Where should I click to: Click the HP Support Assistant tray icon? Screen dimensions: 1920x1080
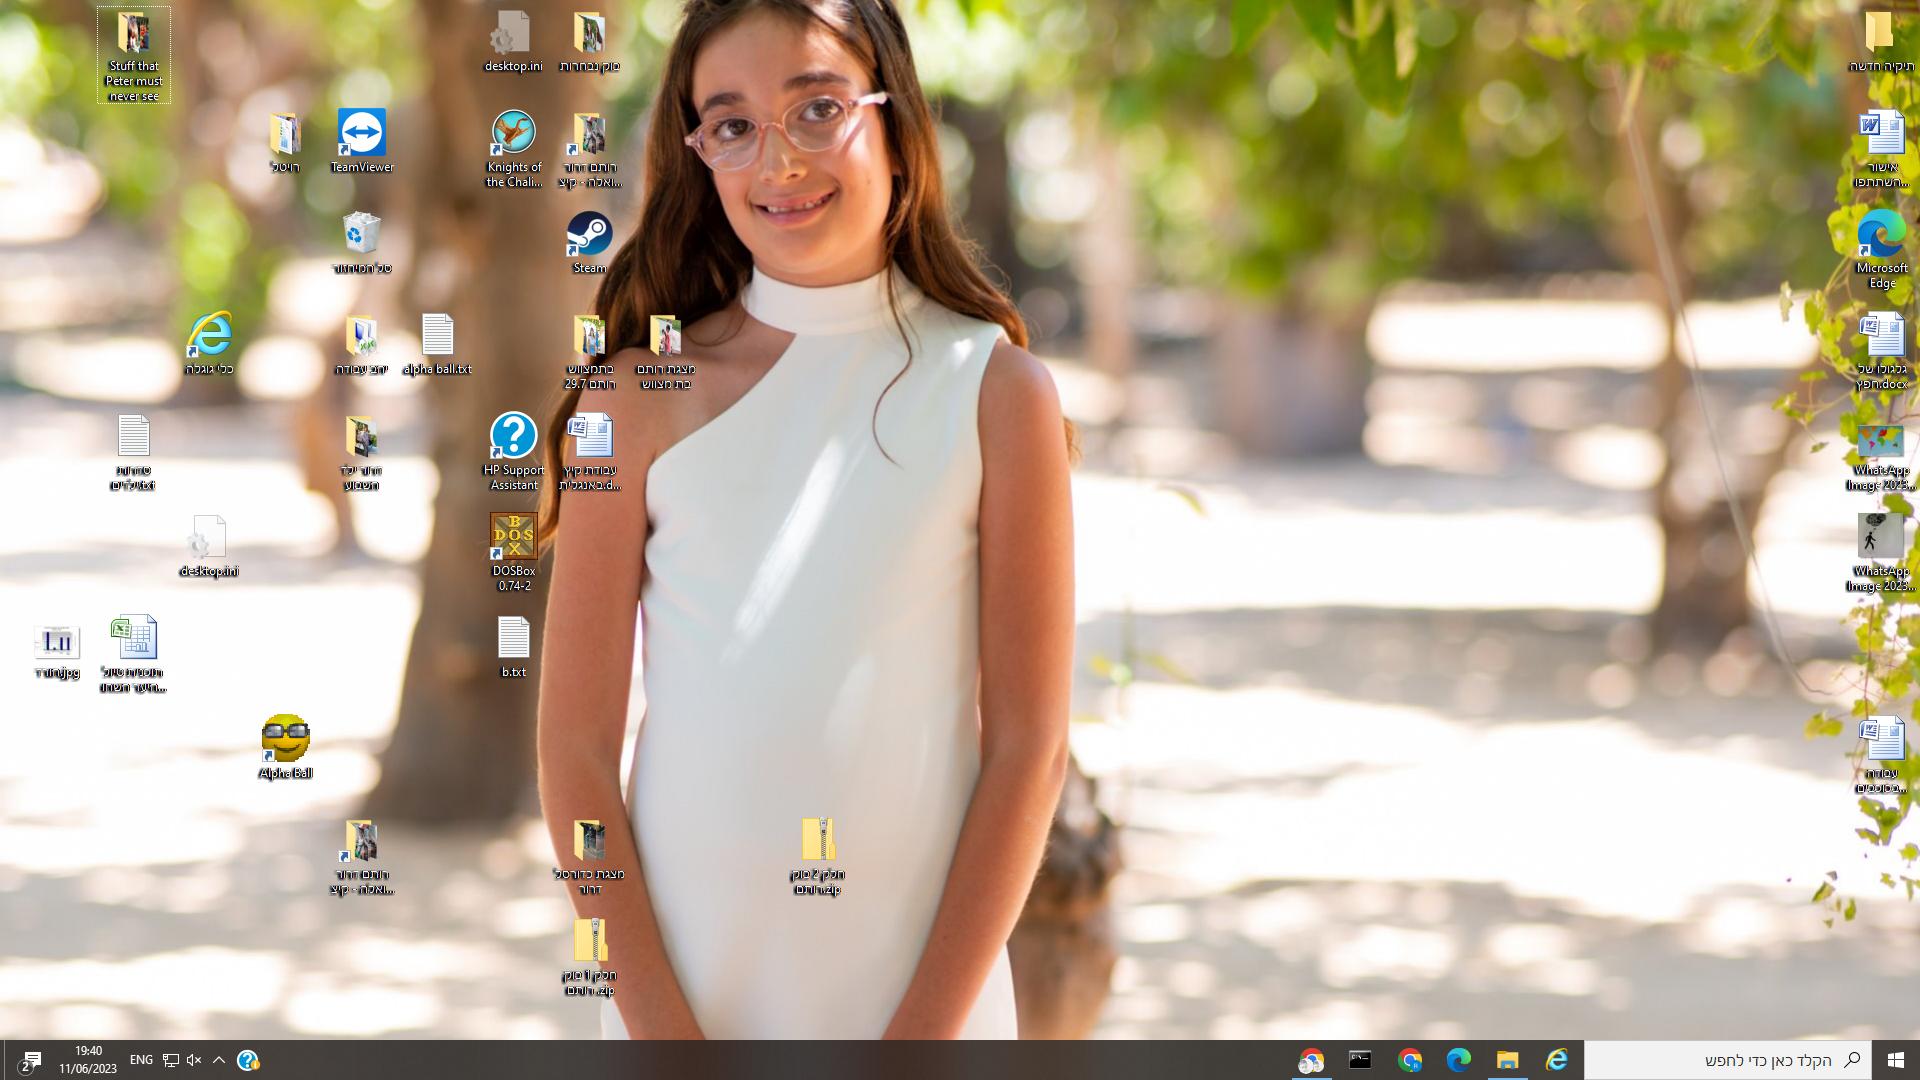point(248,1060)
